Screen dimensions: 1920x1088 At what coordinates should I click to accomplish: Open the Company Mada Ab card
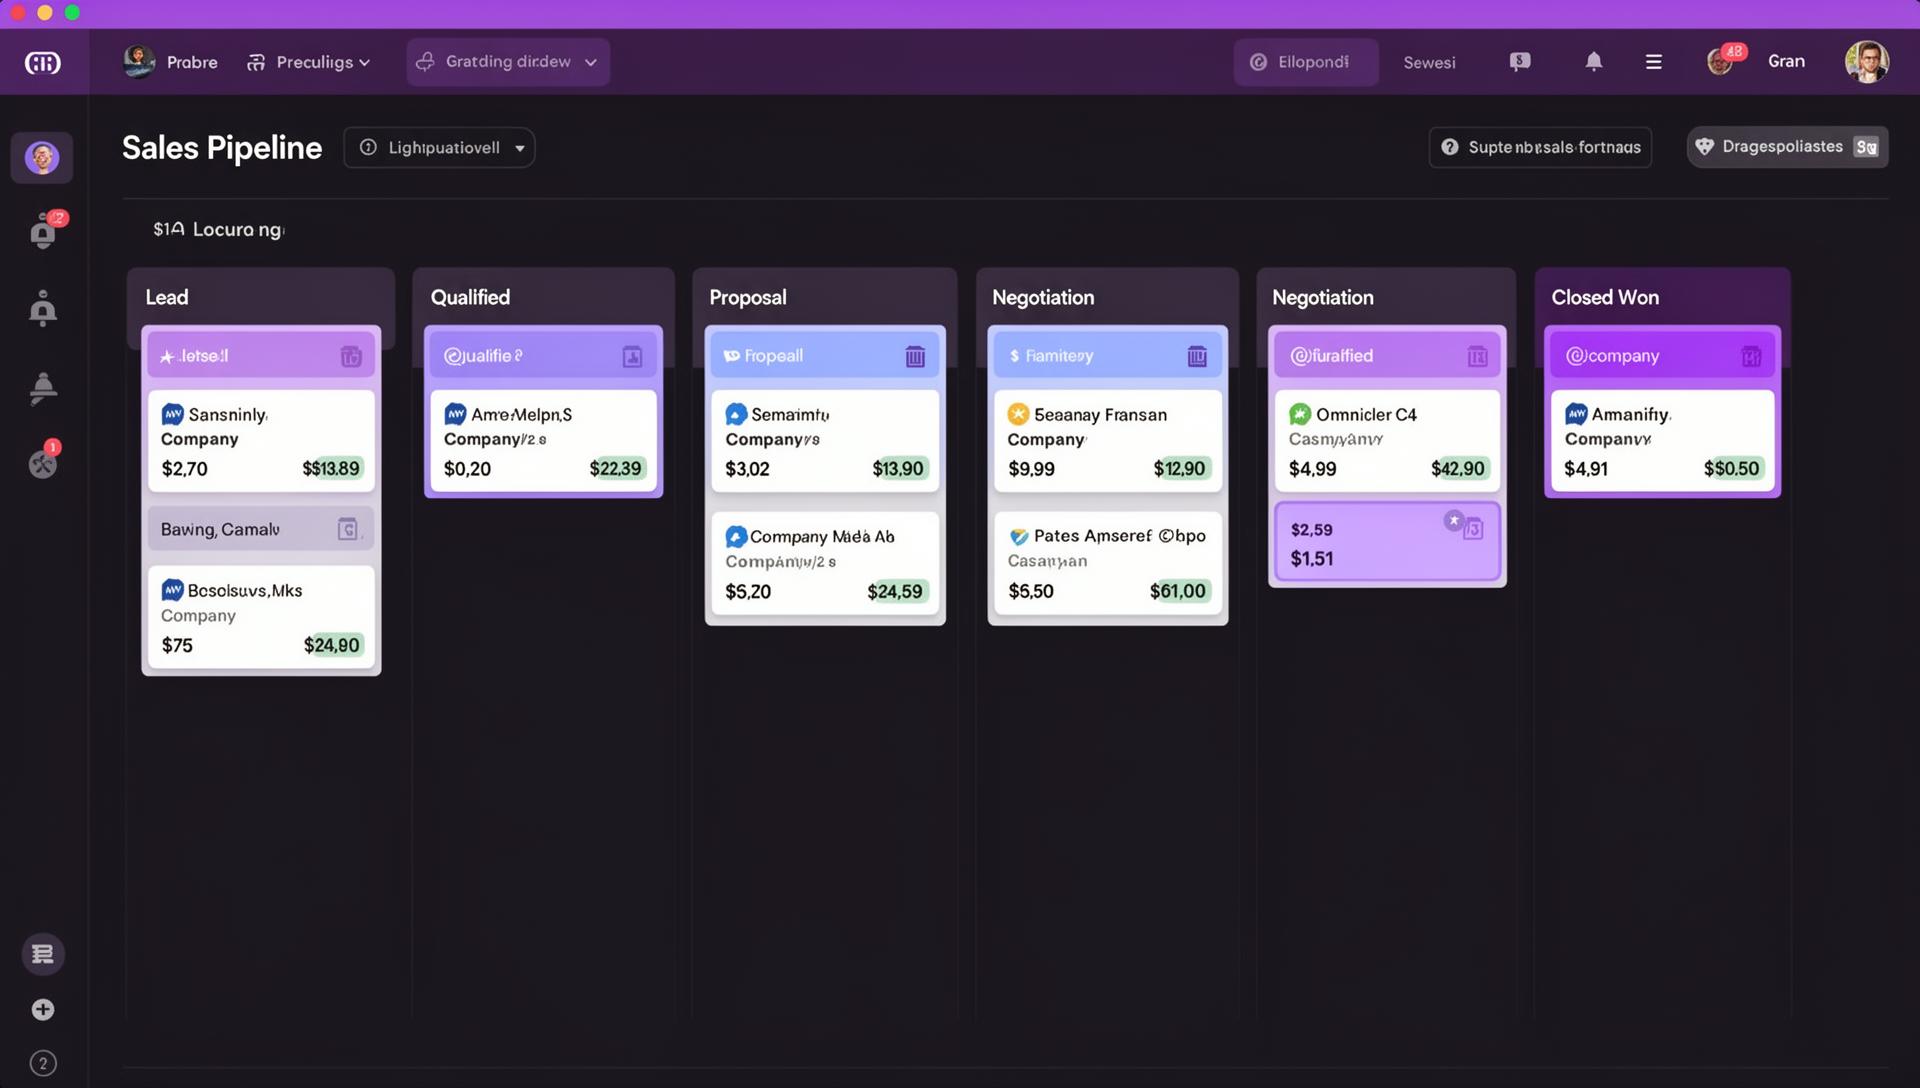[825, 563]
